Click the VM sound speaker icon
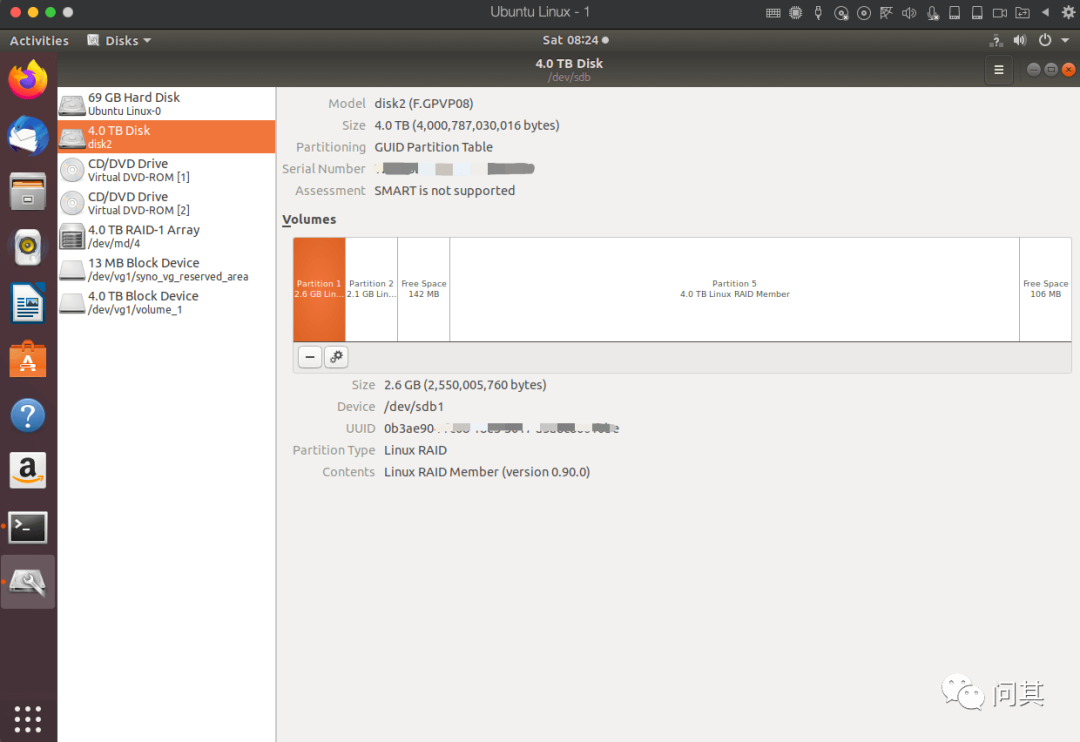1080x742 pixels. point(909,12)
